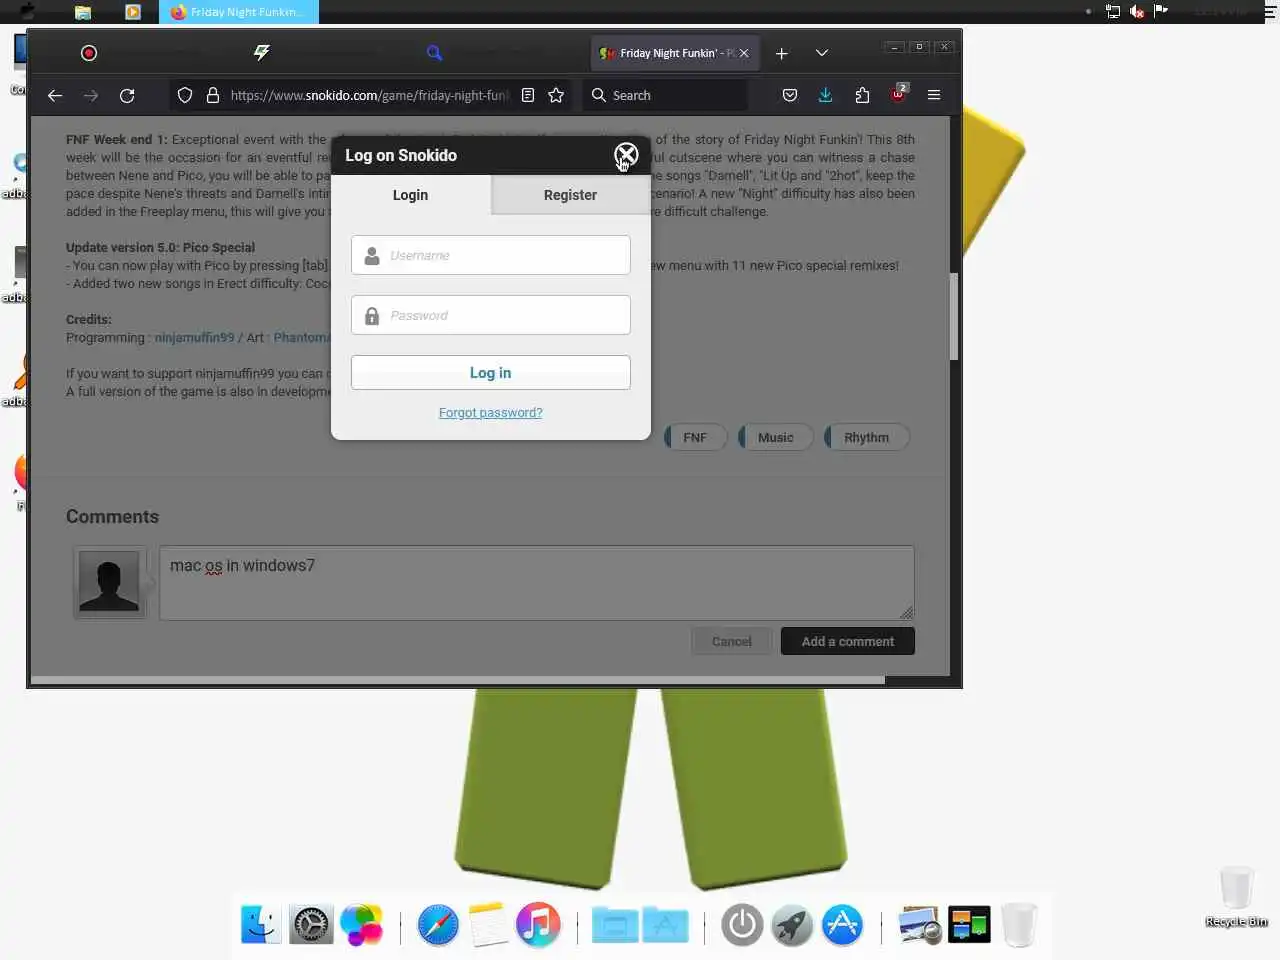
Task: Click the Action Center flag tray icon
Action: pos(1161,11)
